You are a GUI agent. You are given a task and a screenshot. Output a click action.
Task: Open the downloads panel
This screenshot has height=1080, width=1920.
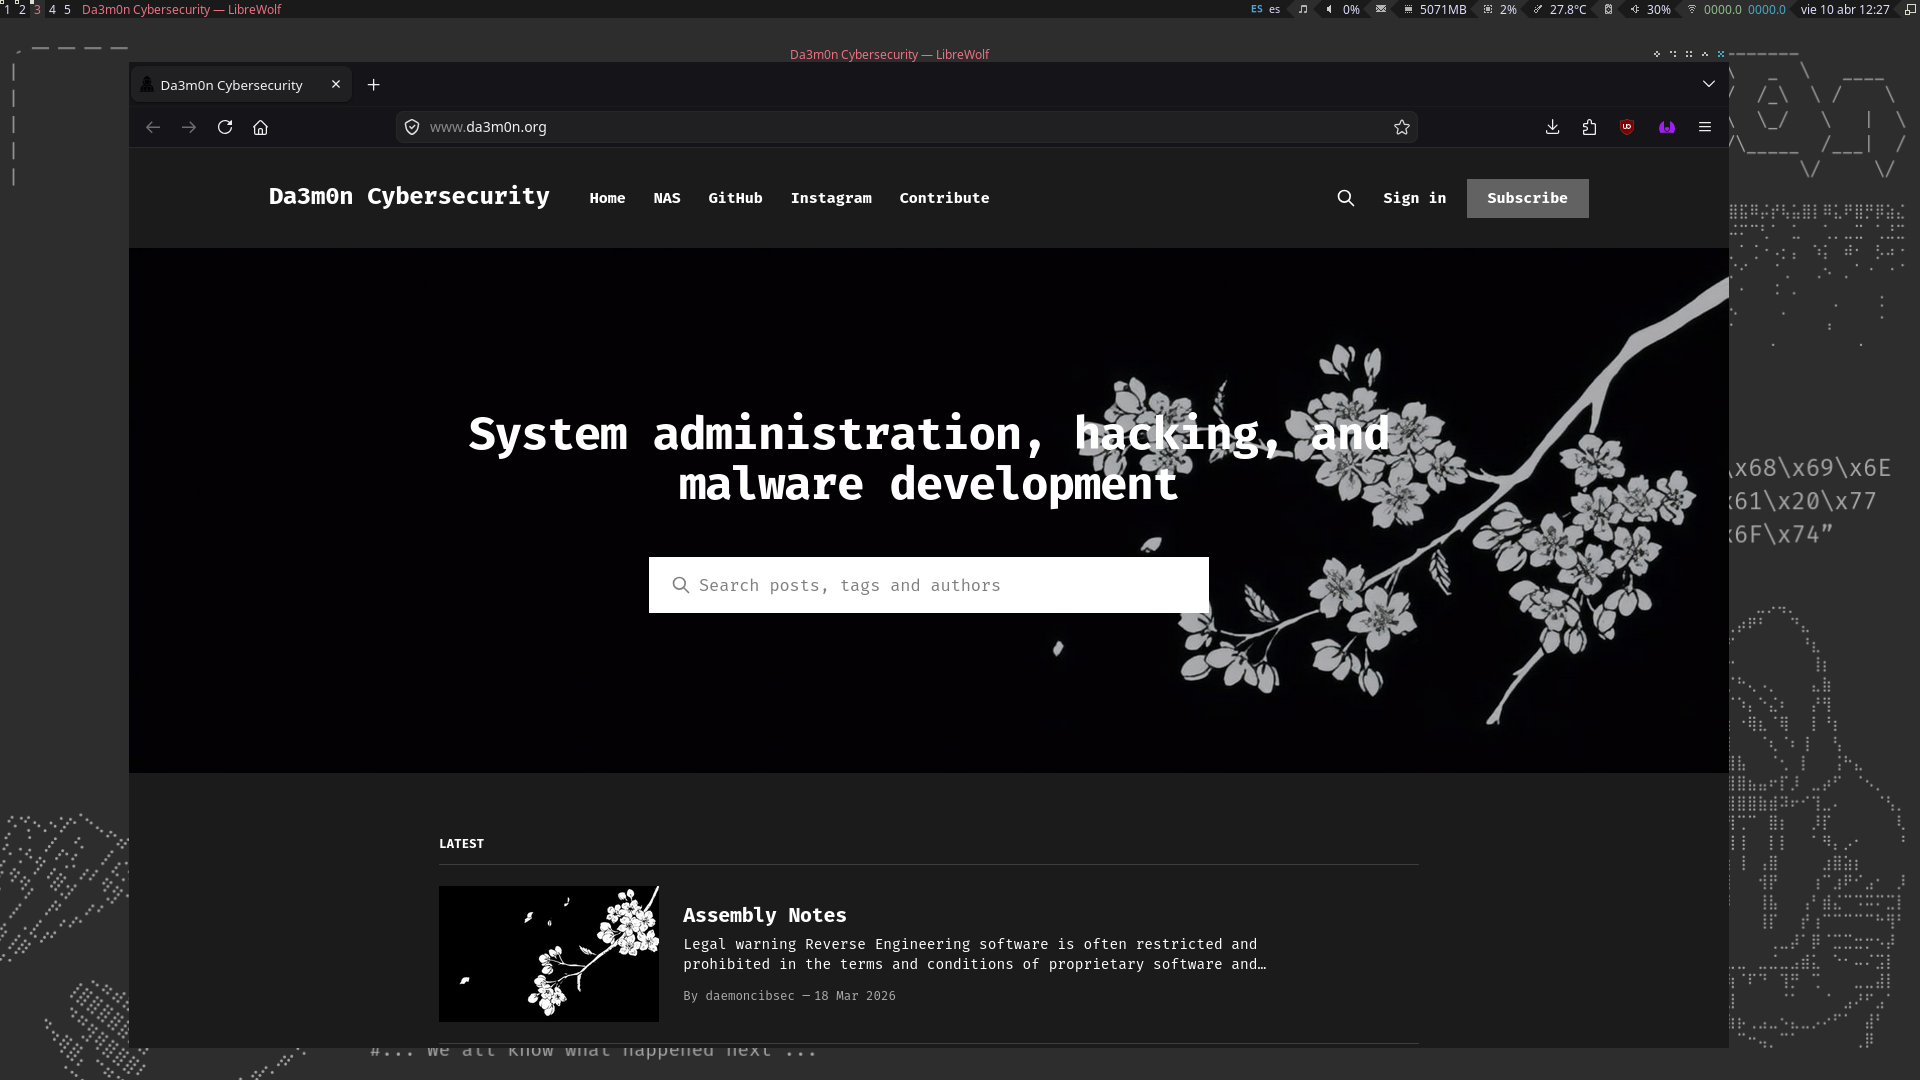click(1552, 127)
